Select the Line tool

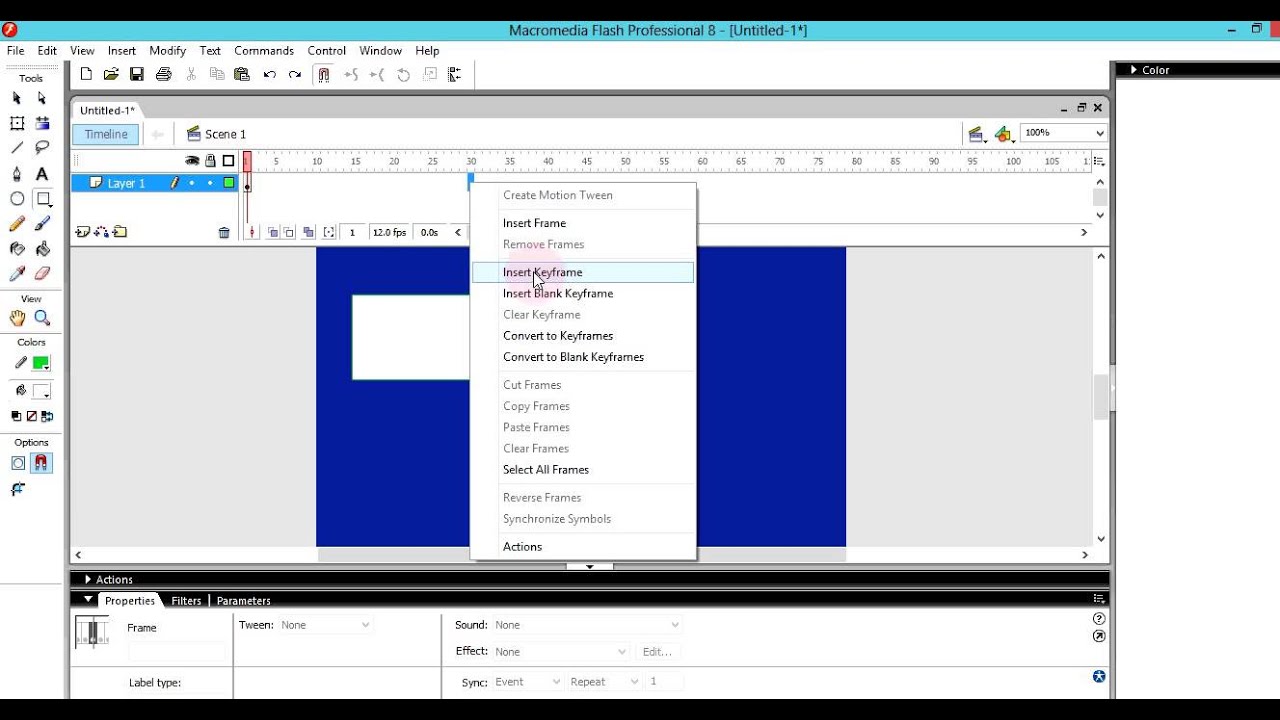click(x=17, y=148)
